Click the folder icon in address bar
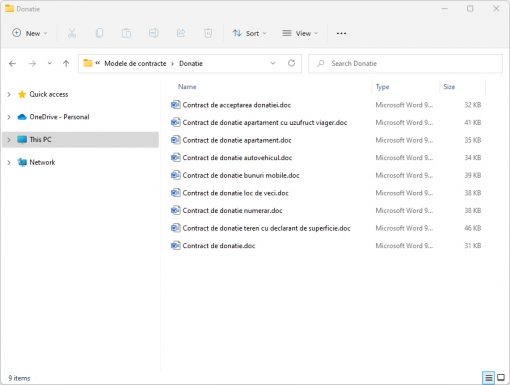Screen dimensions: 510x385 coord(88,63)
